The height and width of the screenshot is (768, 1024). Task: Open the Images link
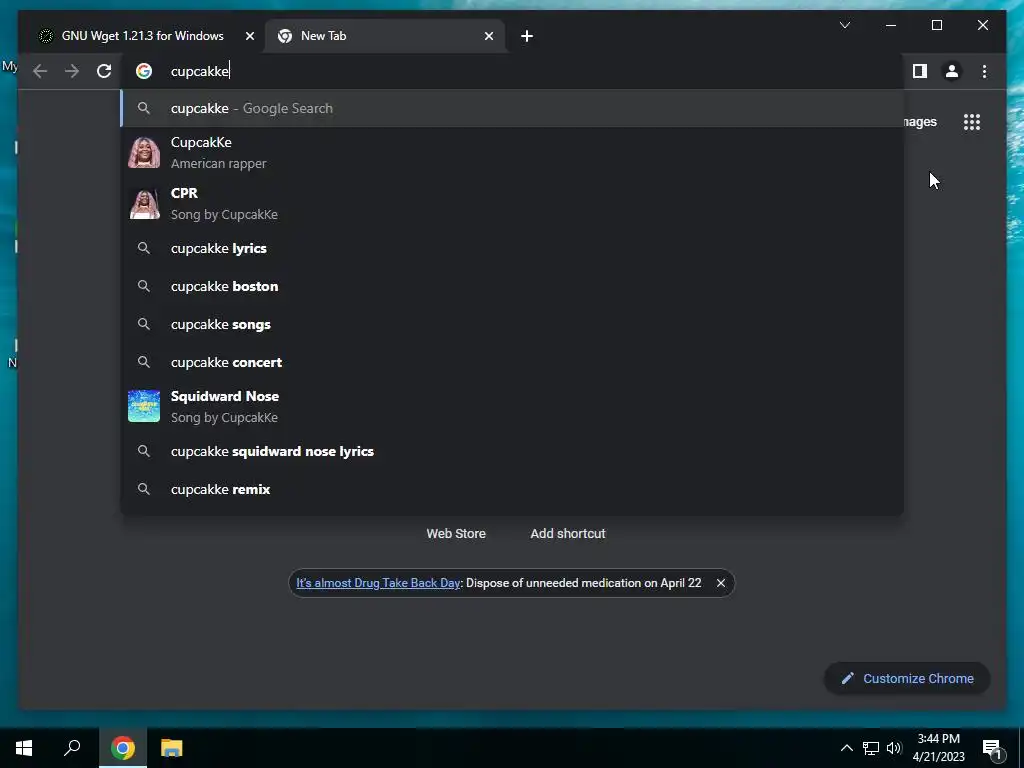pyautogui.click(x=920, y=122)
